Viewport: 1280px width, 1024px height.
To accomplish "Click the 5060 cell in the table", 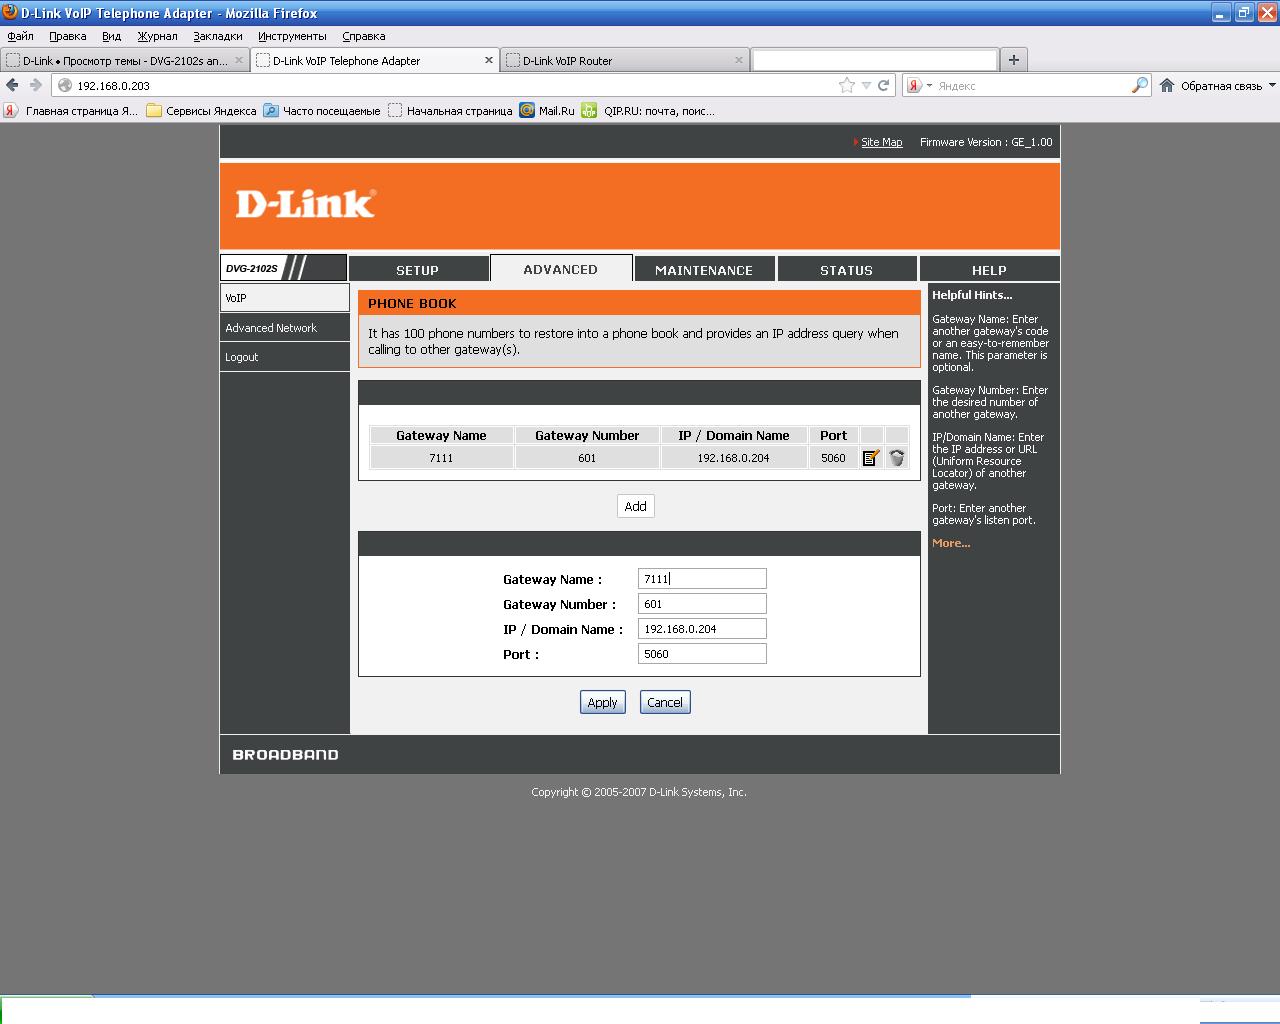I will pos(833,458).
